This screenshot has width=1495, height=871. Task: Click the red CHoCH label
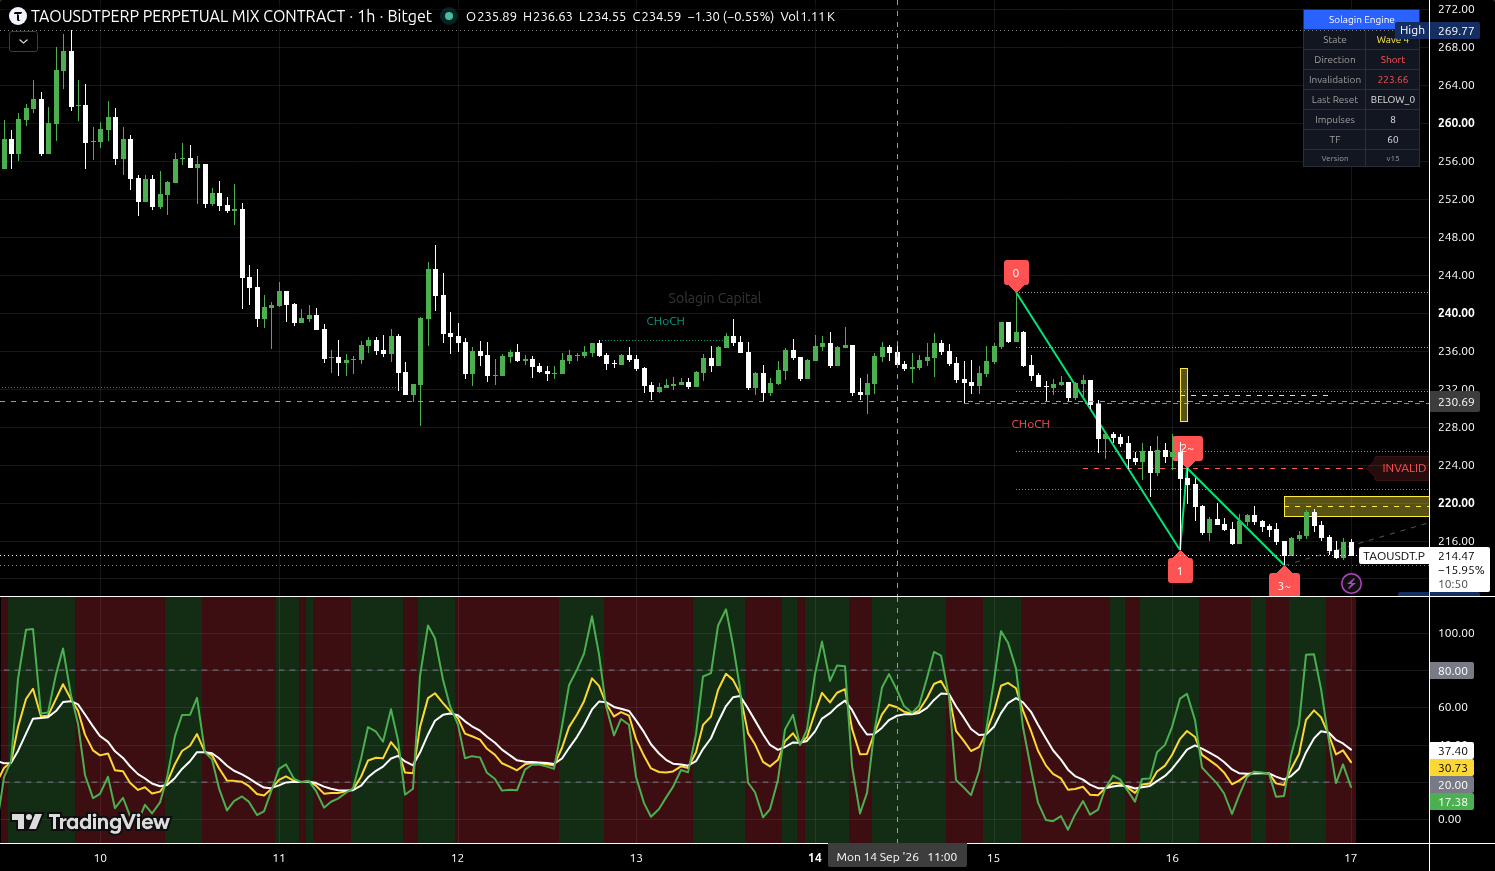pos(1031,424)
